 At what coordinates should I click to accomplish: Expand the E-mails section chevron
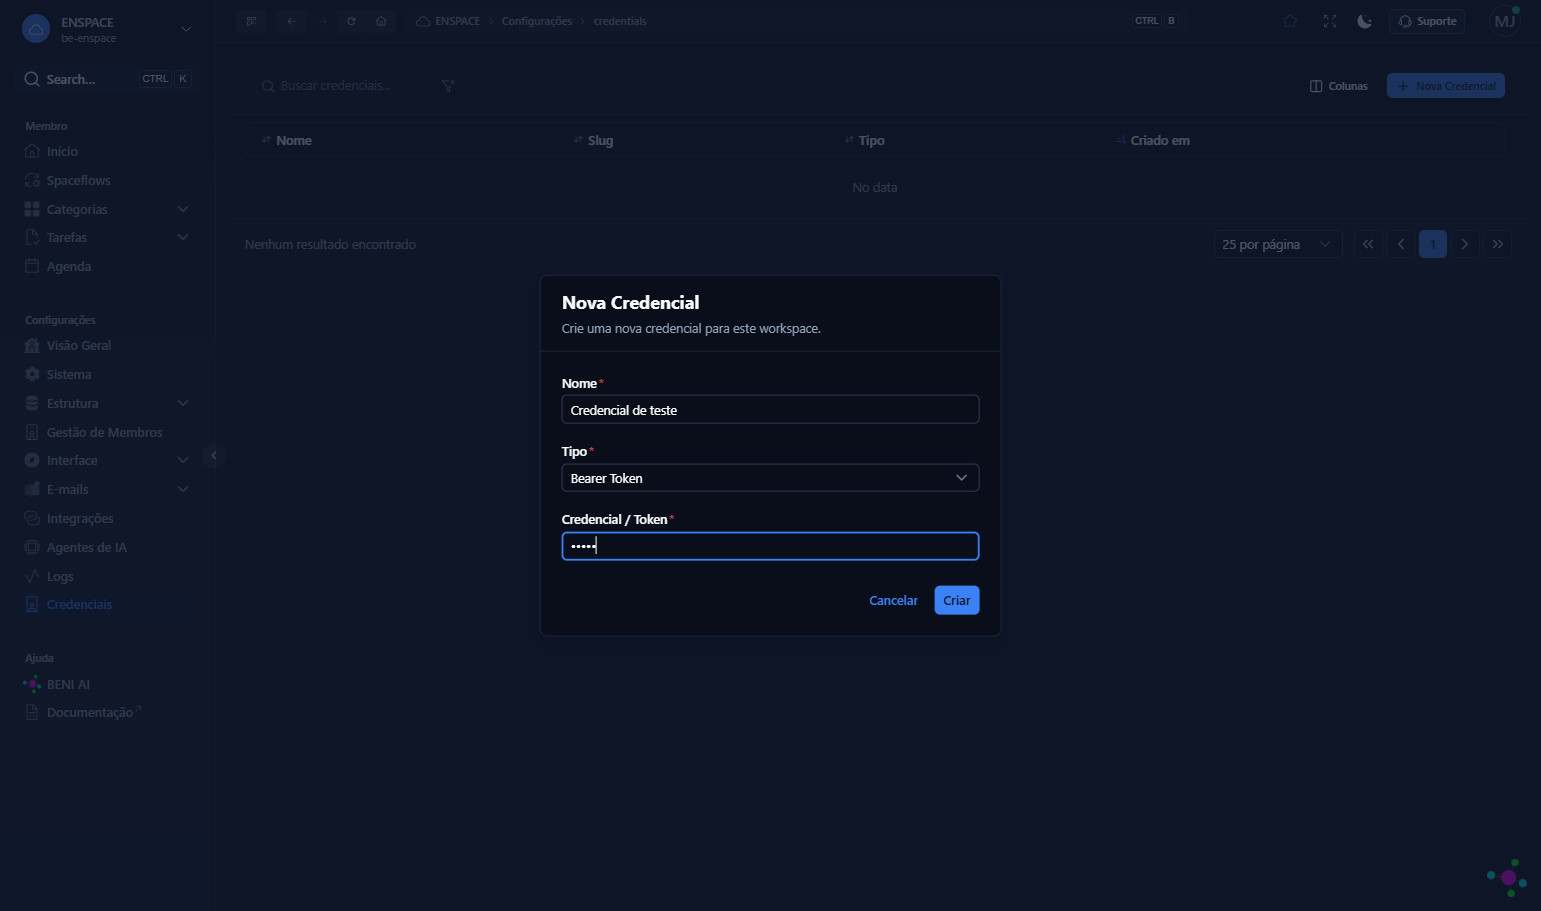click(x=183, y=489)
